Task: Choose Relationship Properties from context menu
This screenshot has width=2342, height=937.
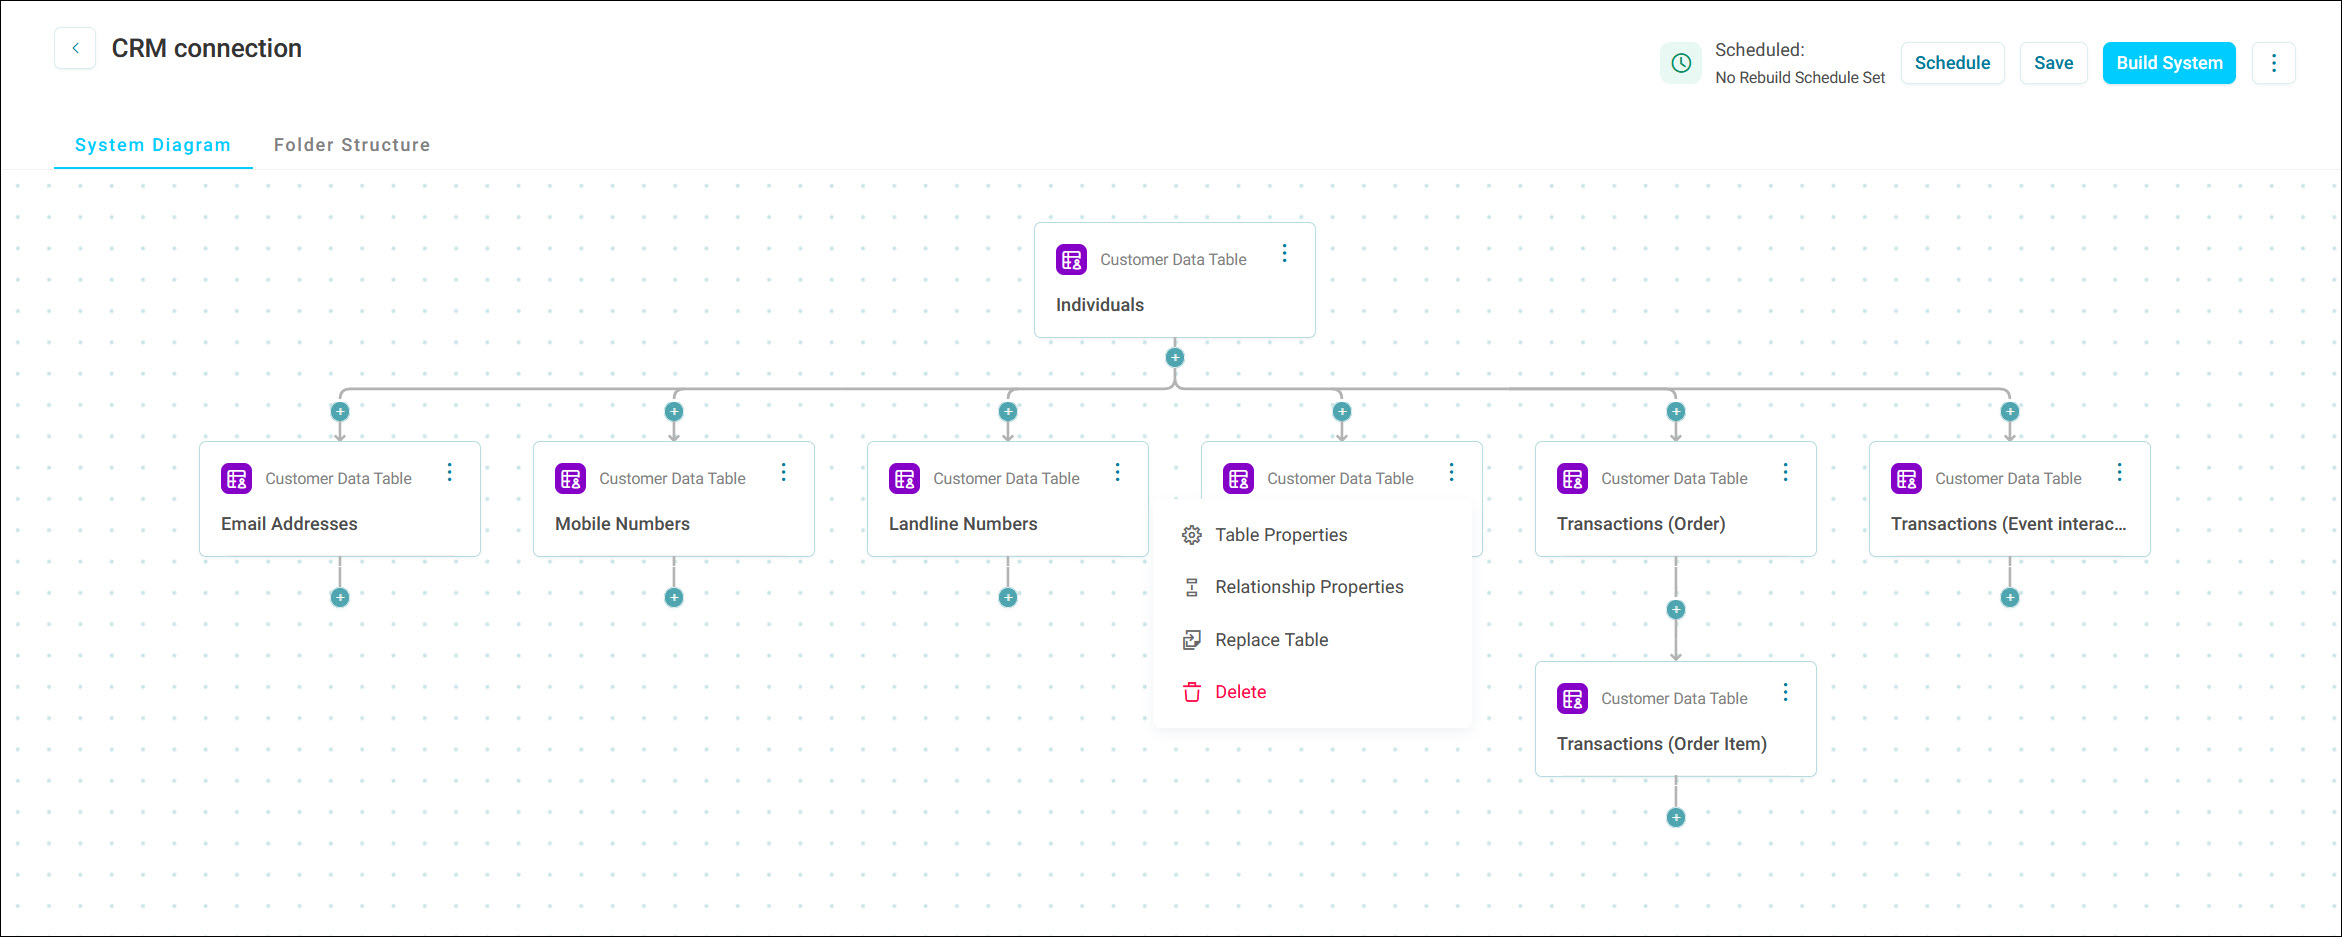Action: (1312, 587)
